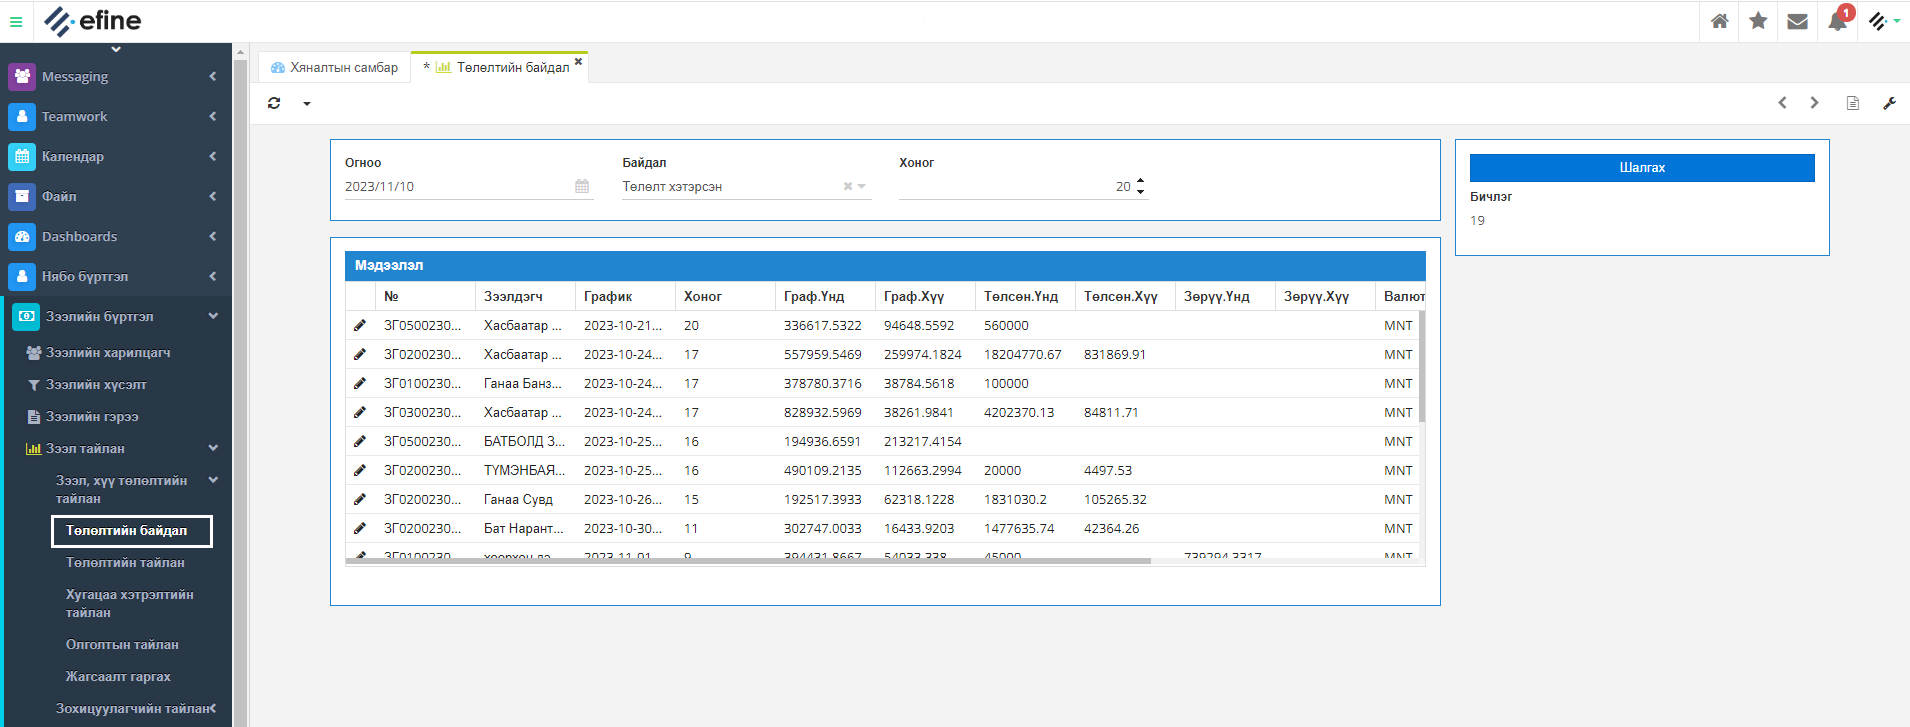Expand the Нябо бүртгэл menu
This screenshot has height=727, width=1910.
pyautogui.click(x=116, y=276)
